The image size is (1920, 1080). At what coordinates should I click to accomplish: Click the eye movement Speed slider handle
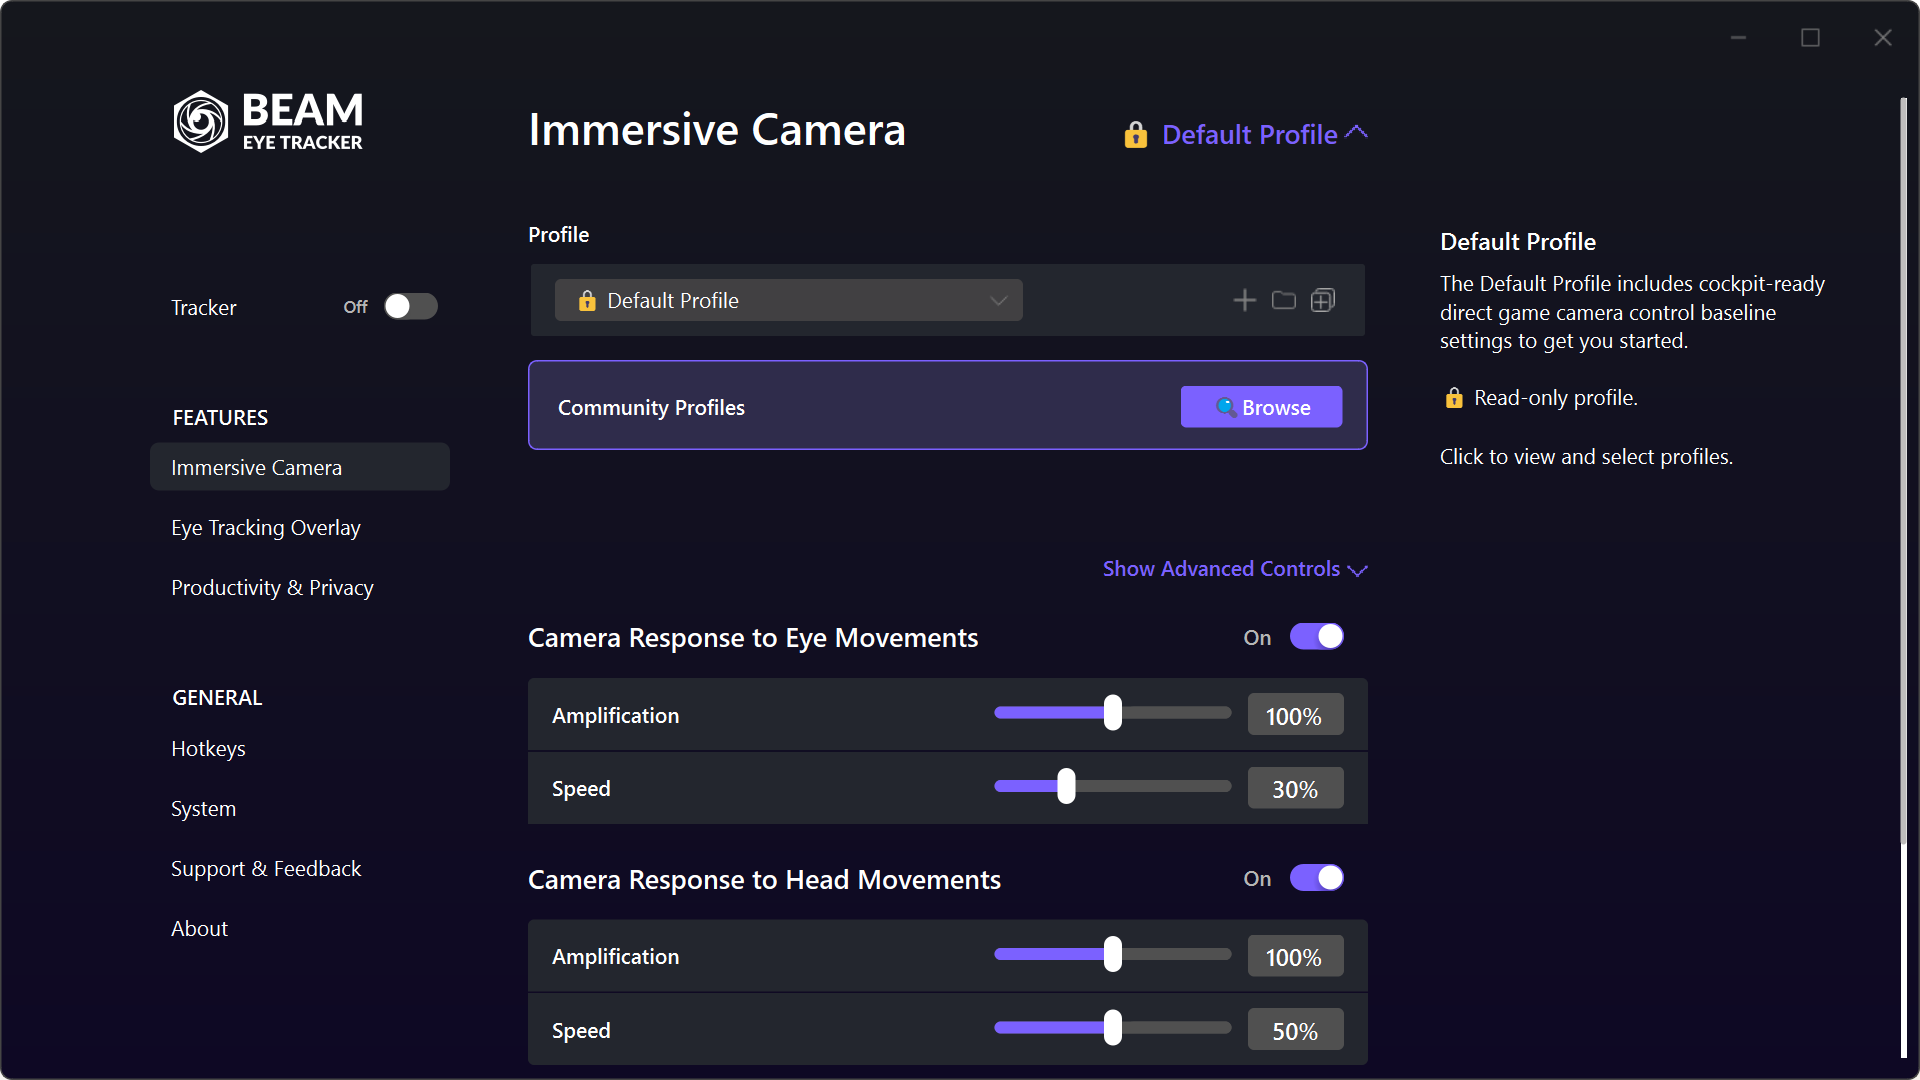[1067, 786]
